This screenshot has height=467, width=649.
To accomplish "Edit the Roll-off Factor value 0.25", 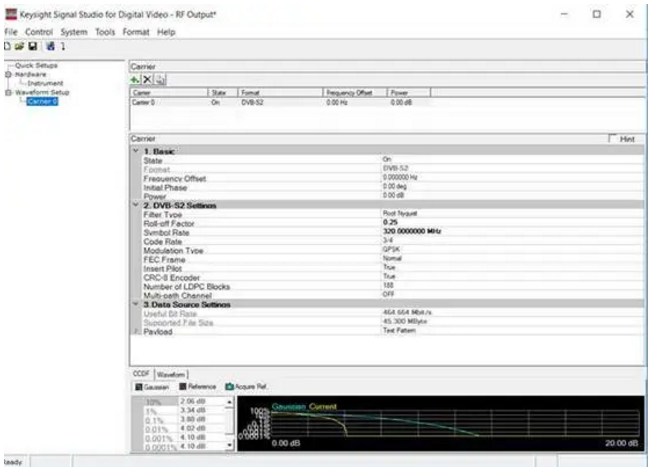I will coord(512,222).
